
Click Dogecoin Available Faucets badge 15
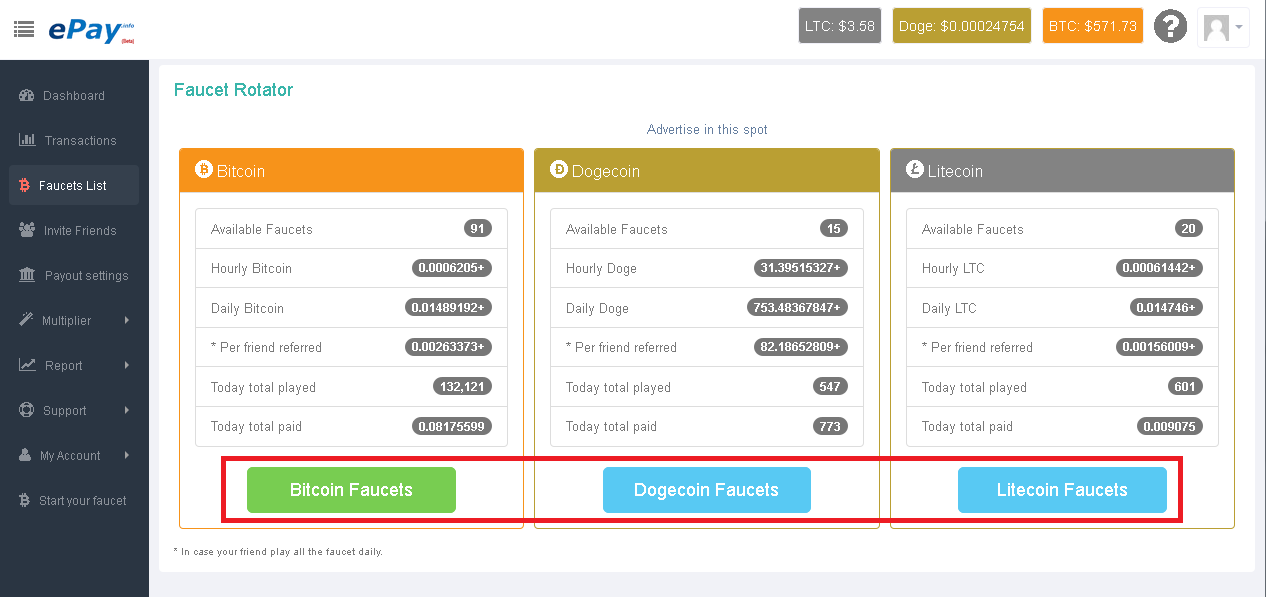click(833, 228)
